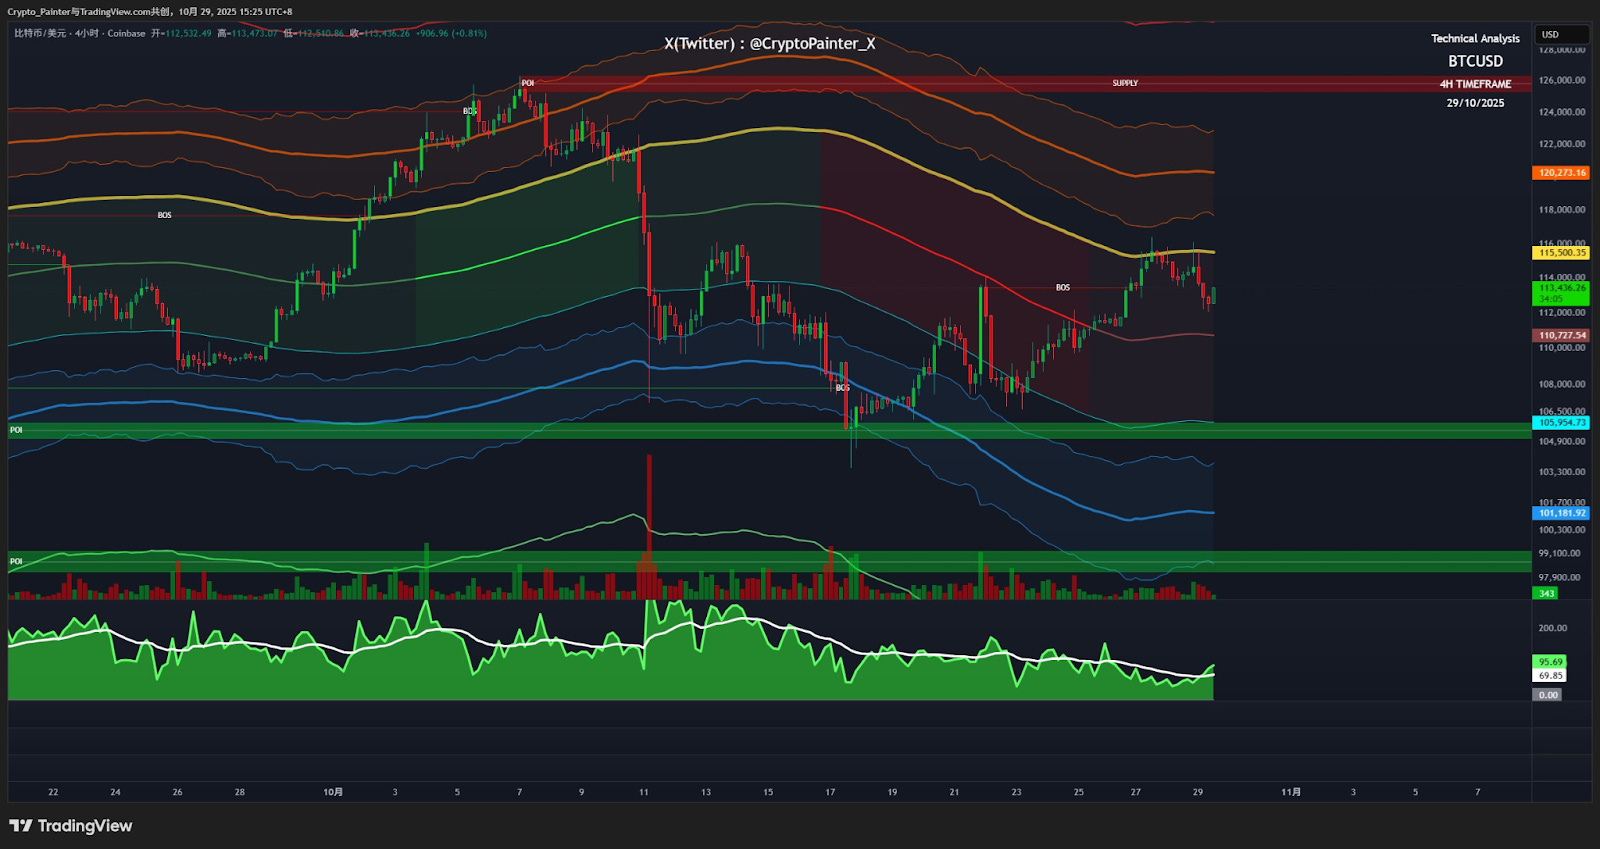Select the BTCUSD title text
Viewport: 1600px width, 849px height.
pyautogui.click(x=1475, y=61)
